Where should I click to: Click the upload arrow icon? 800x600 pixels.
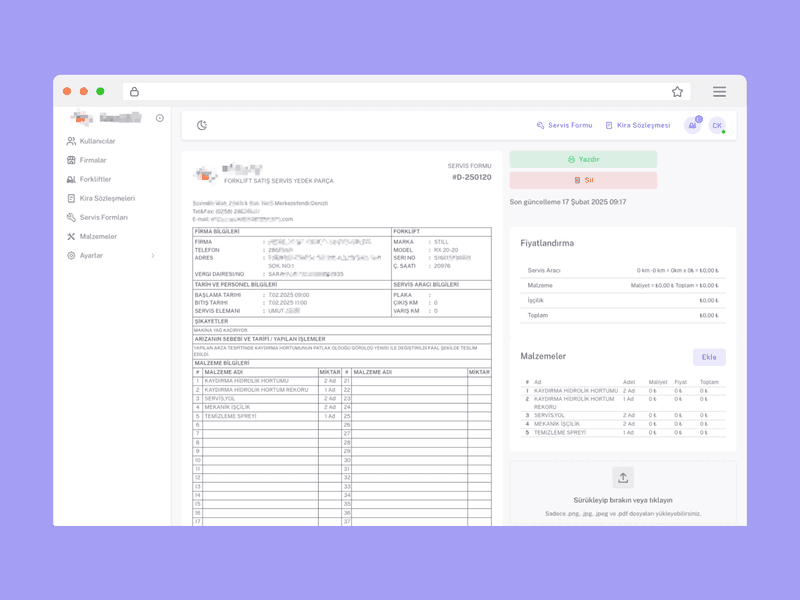(x=623, y=478)
